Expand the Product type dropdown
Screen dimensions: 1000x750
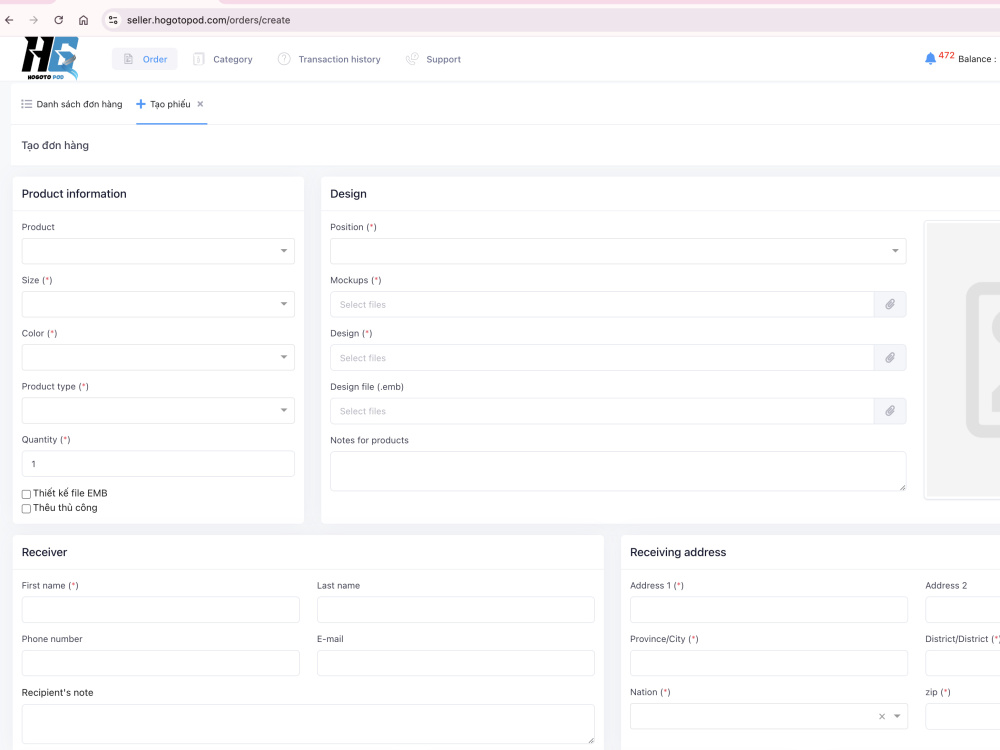pos(158,410)
